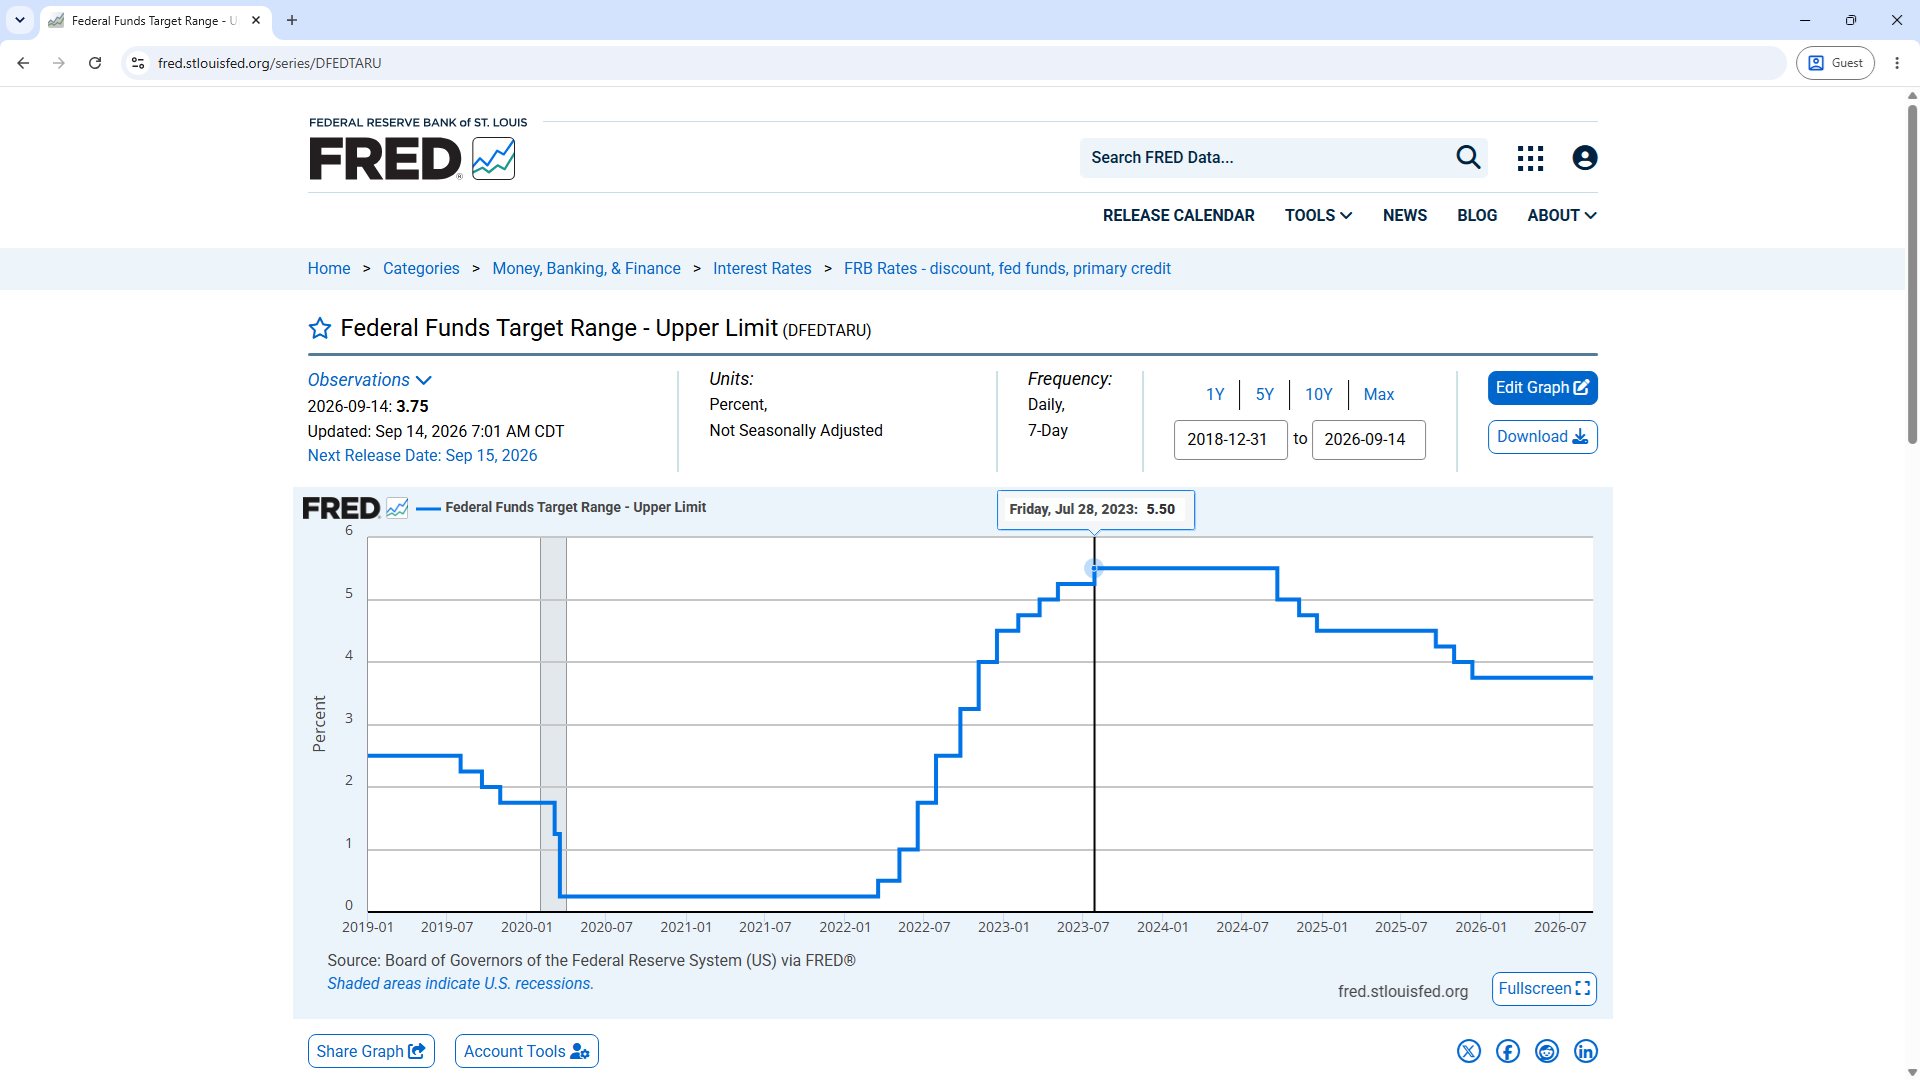This screenshot has width=1920, height=1080.
Task: Open Account Tools
Action: click(527, 1051)
